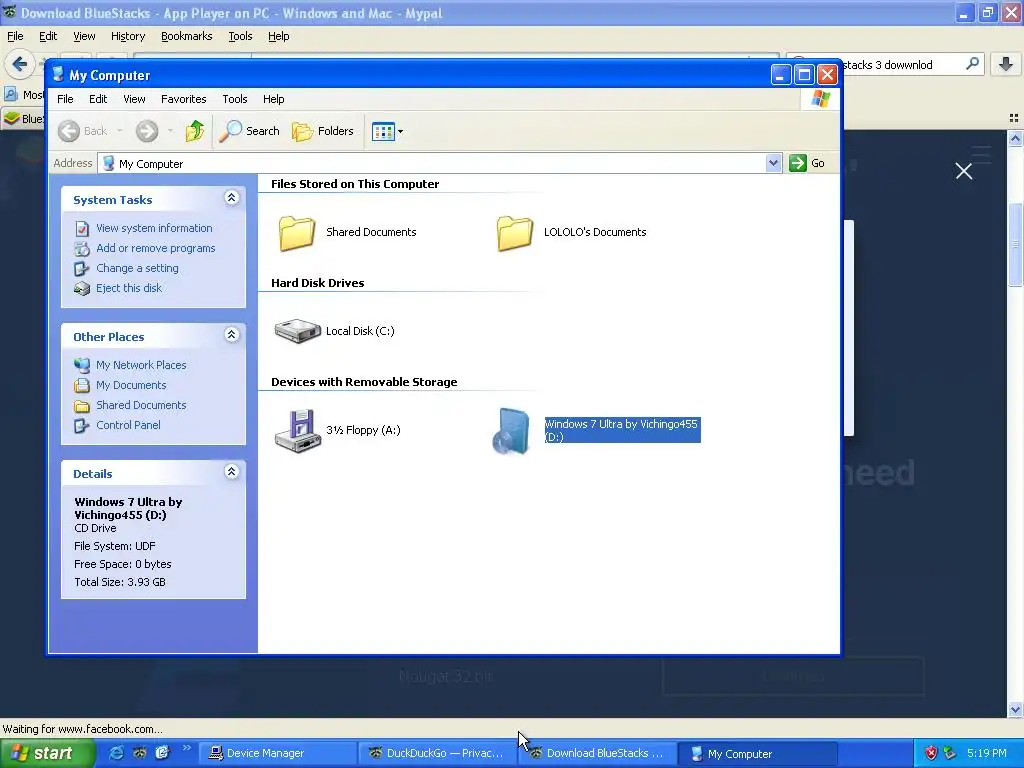Click the Eject this disk icon

[x=82, y=289]
